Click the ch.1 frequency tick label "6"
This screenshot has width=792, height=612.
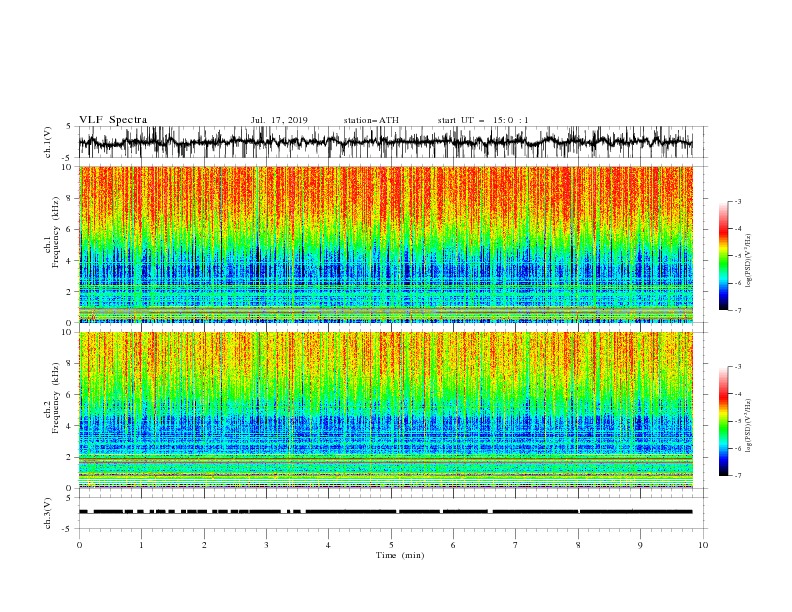69,229
